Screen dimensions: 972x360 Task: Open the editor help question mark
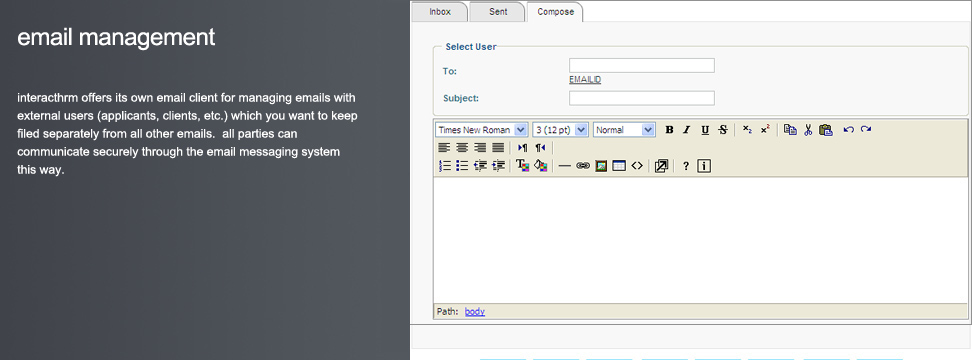click(x=686, y=166)
